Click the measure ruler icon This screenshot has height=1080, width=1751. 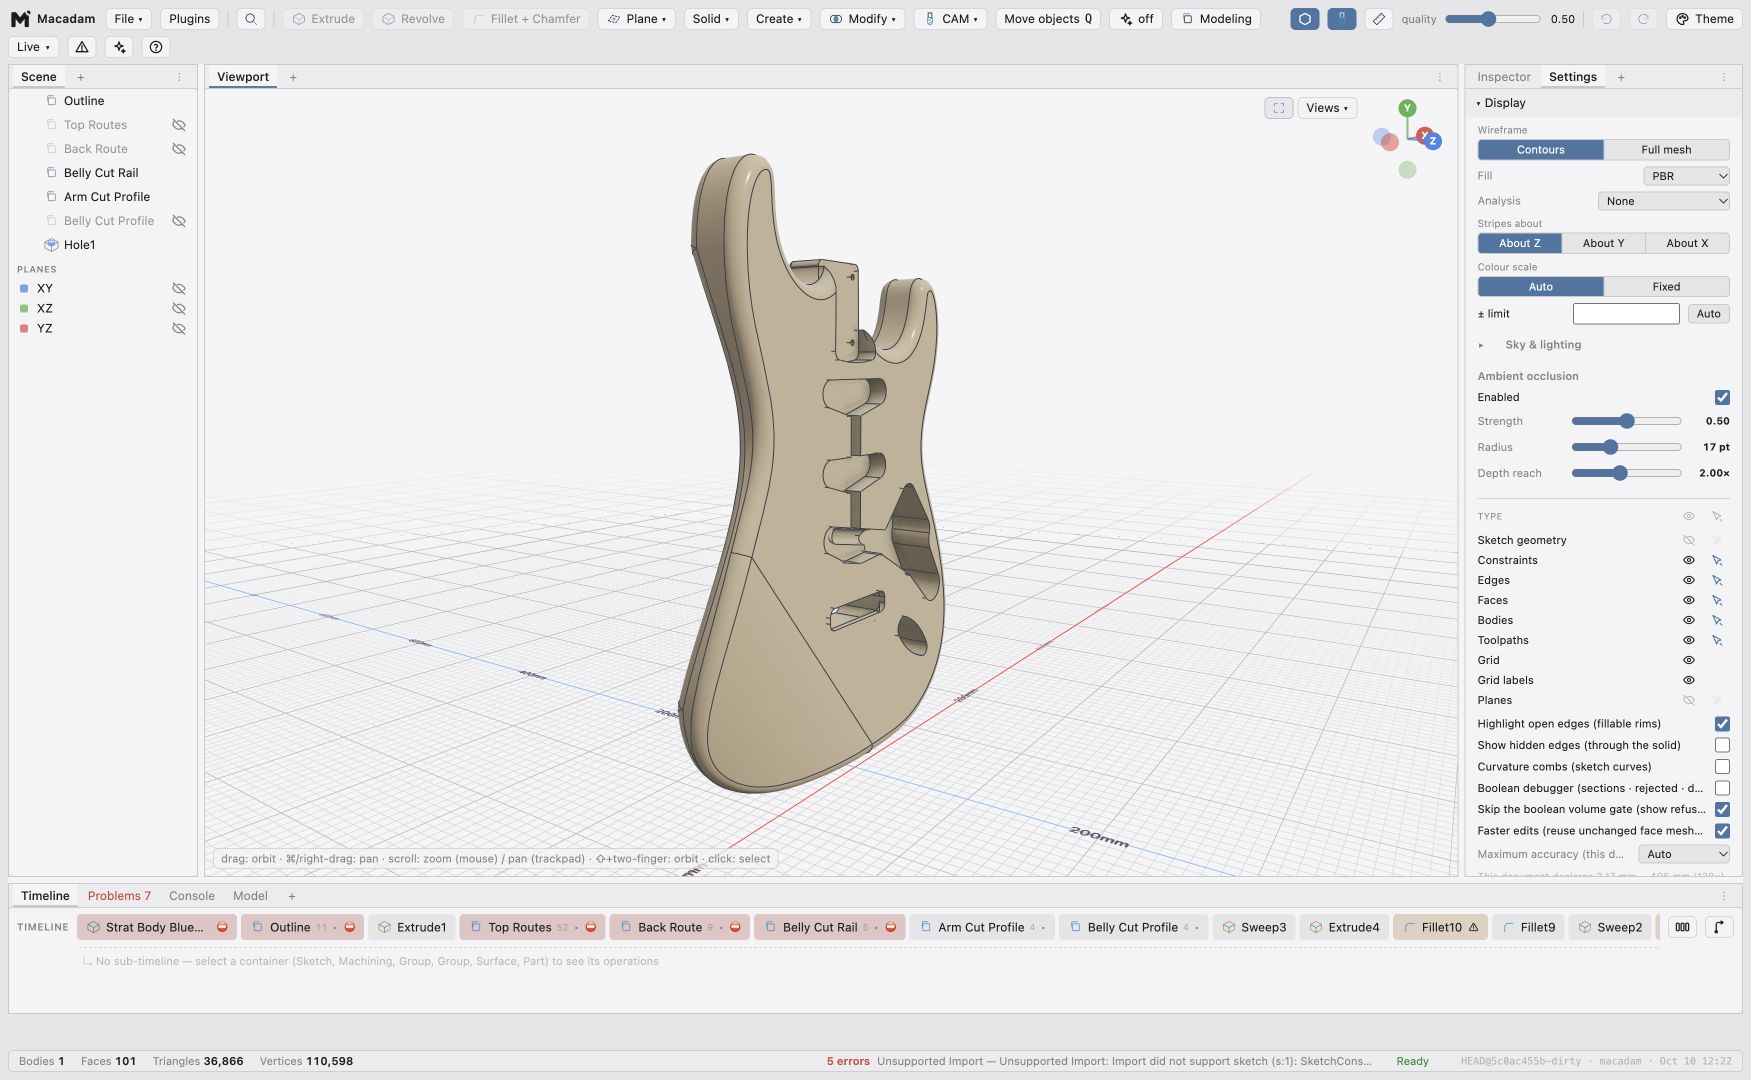click(x=1378, y=19)
